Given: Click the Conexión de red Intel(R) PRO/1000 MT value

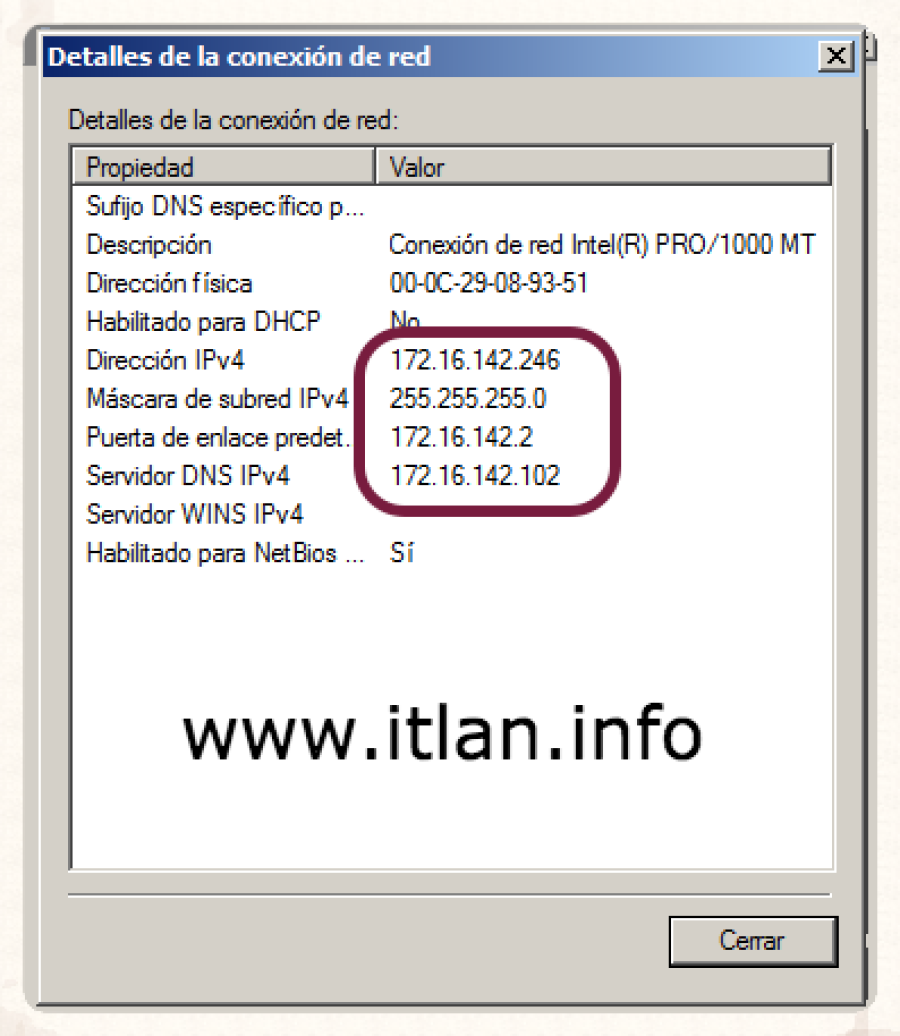Looking at the screenshot, I should pyautogui.click(x=602, y=244).
